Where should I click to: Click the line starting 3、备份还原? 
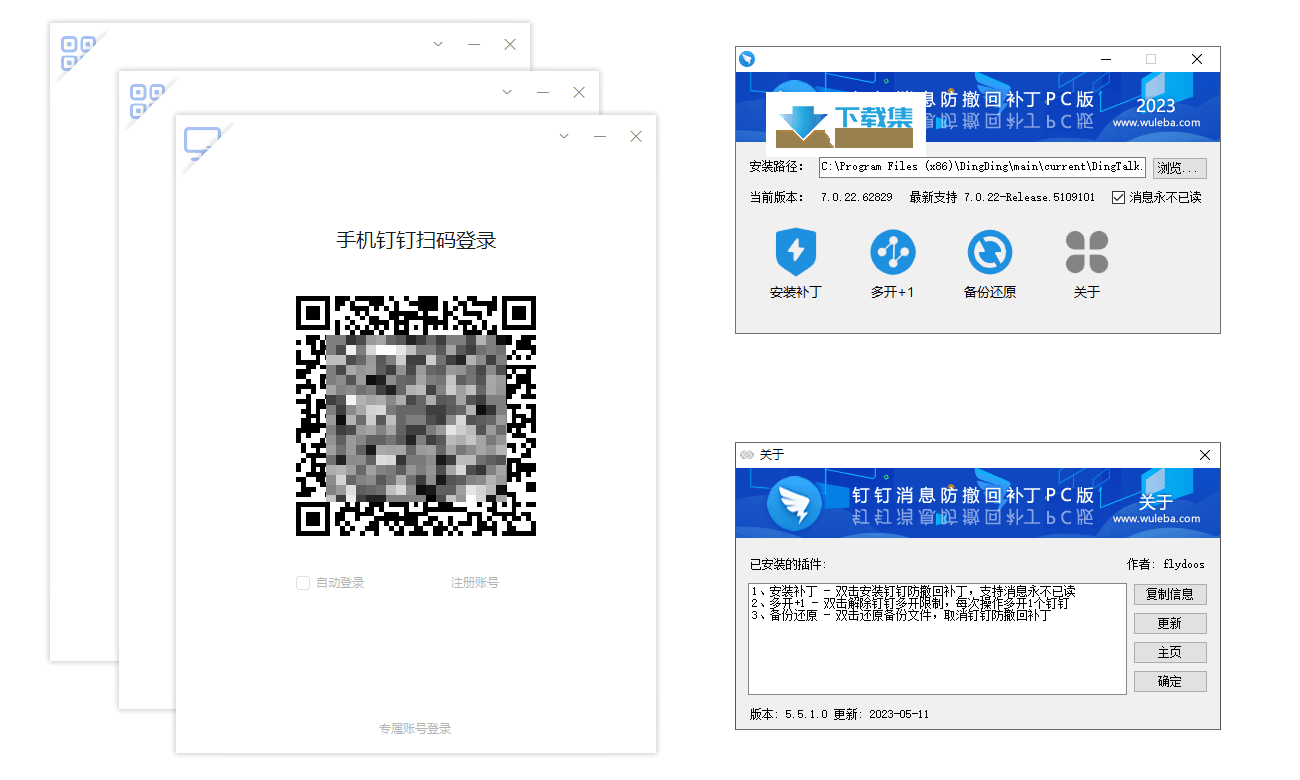click(x=900, y=616)
